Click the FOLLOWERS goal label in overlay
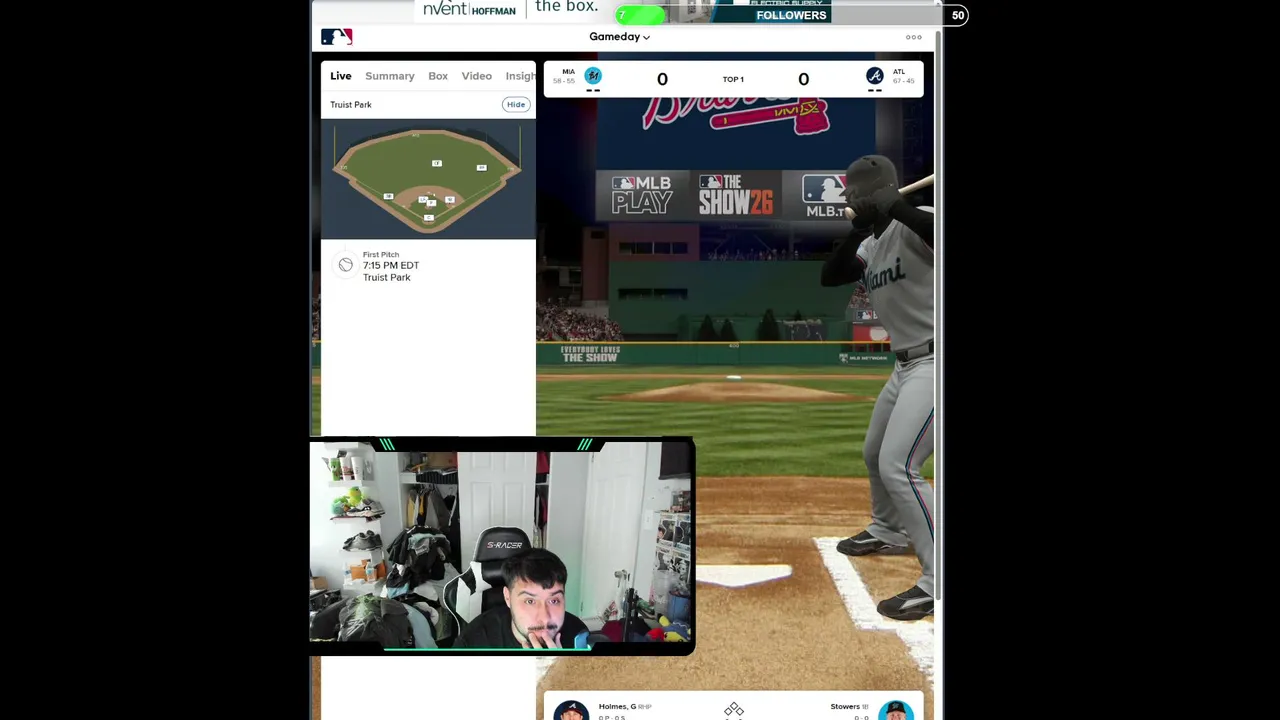This screenshot has width=1280, height=720. click(791, 15)
